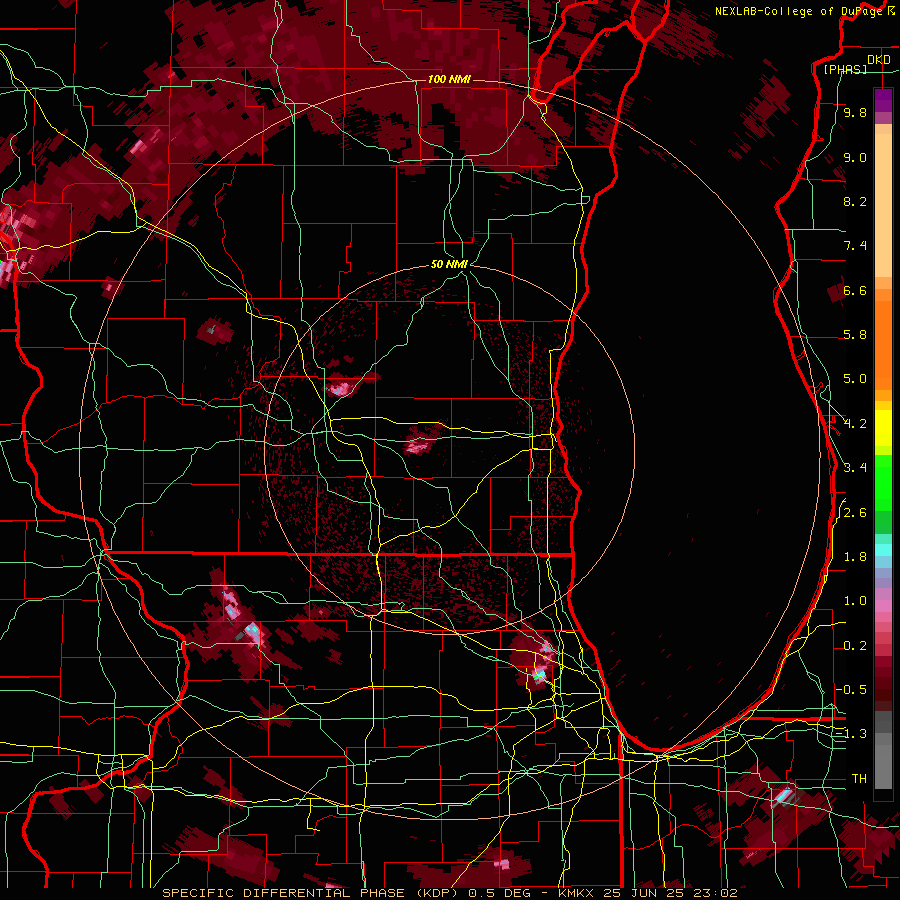The width and height of the screenshot is (900, 900).
Task: Click the 1.0 value on color scale
Action: (x=855, y=600)
